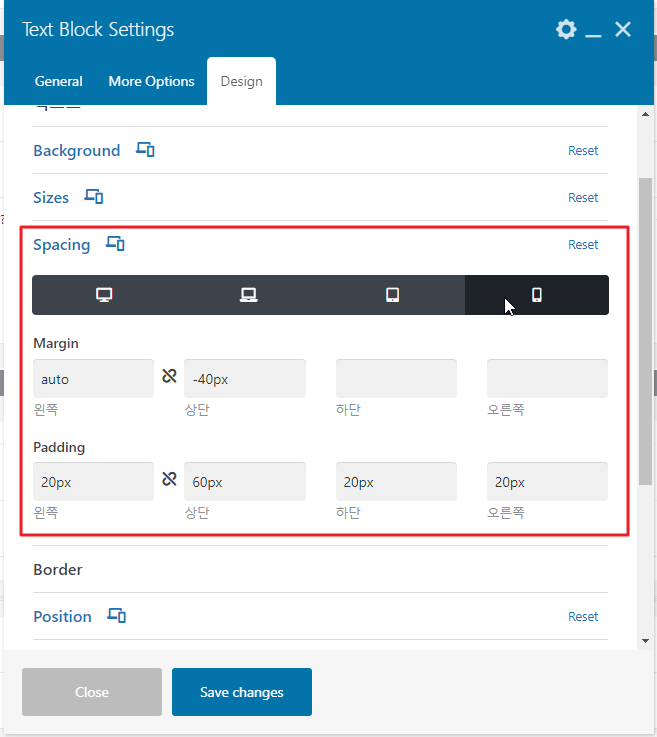
Task: Expand the Background section
Action: (x=77, y=150)
